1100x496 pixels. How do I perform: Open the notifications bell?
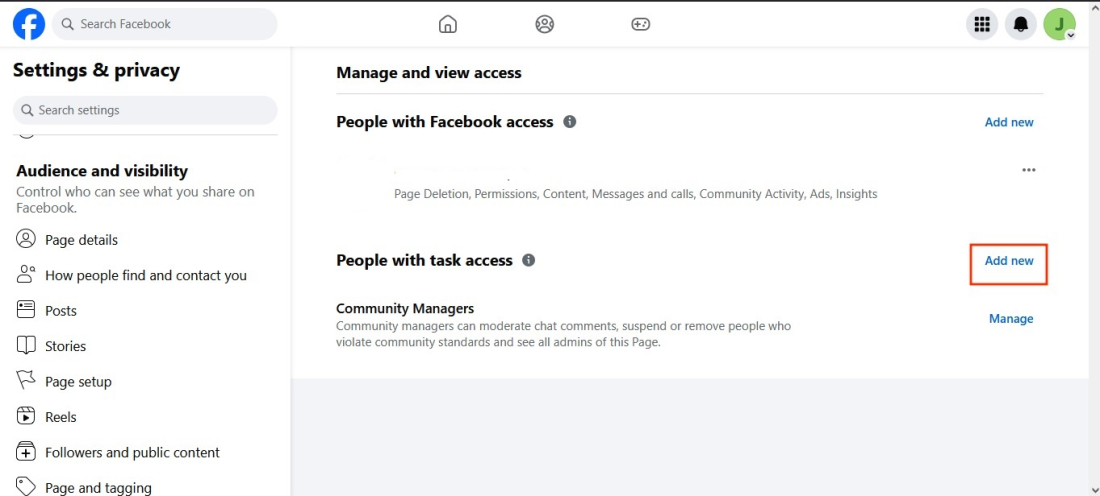pyautogui.click(x=1021, y=24)
